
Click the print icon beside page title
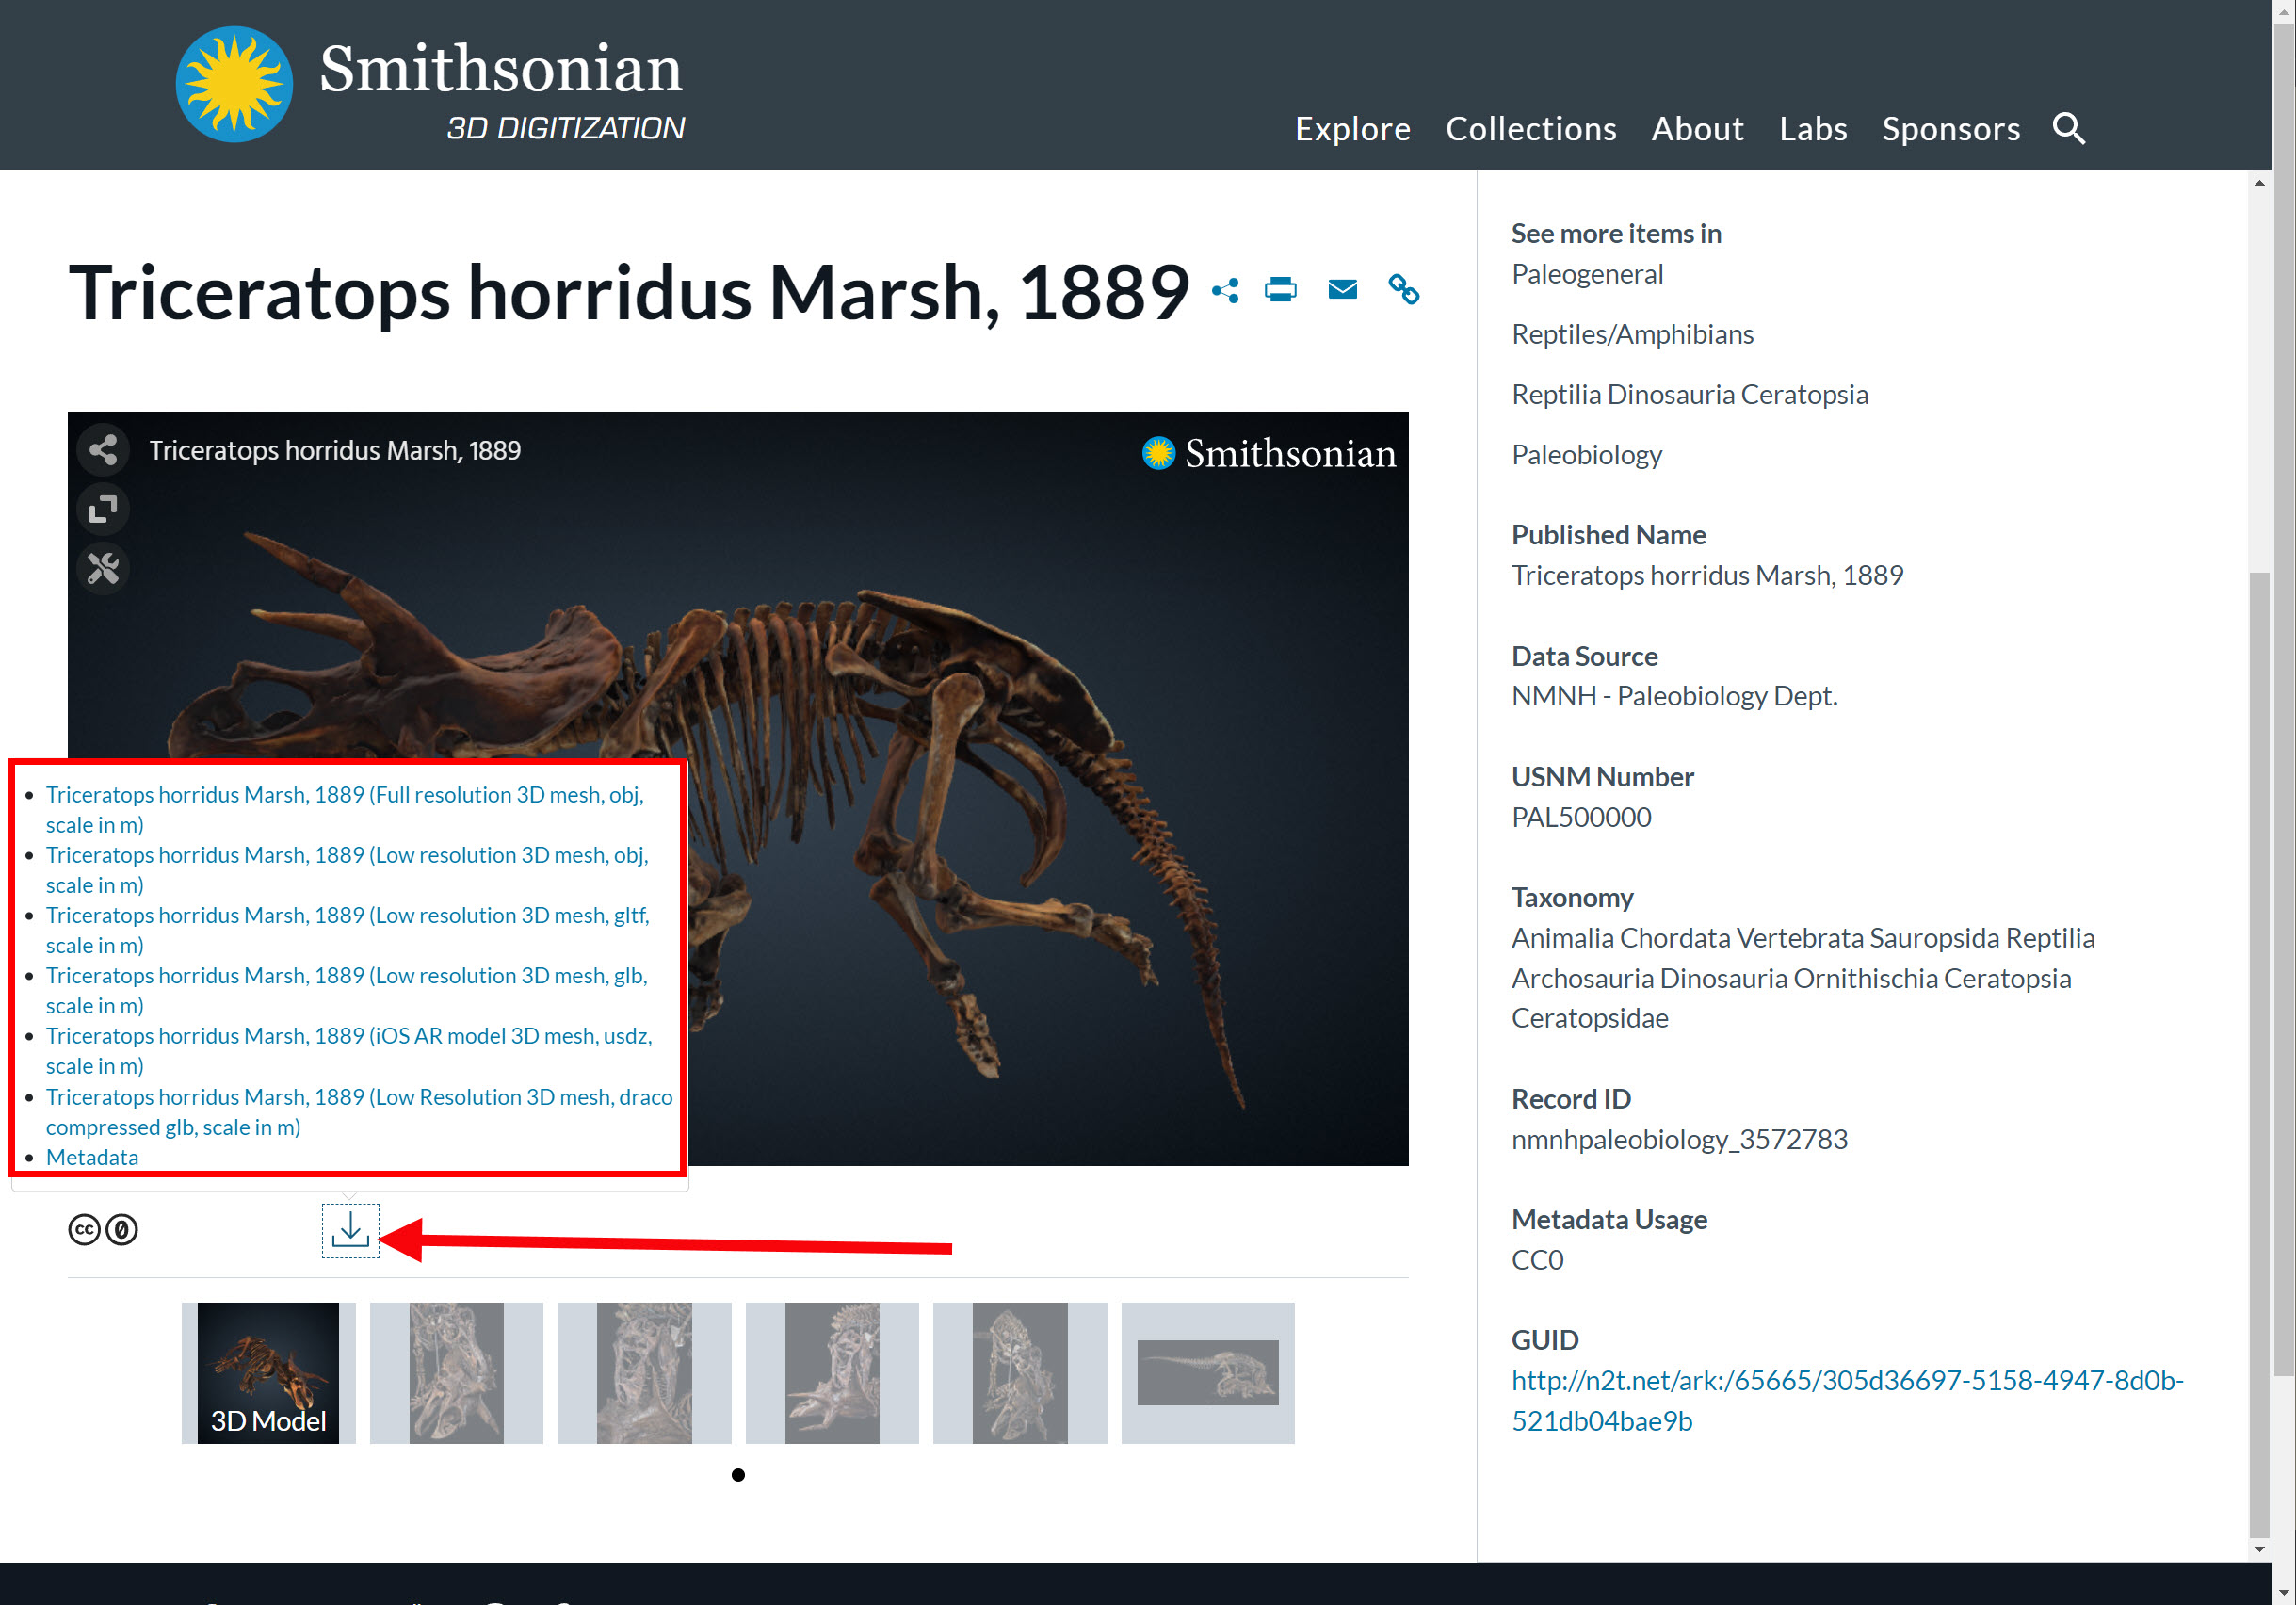(x=1280, y=290)
